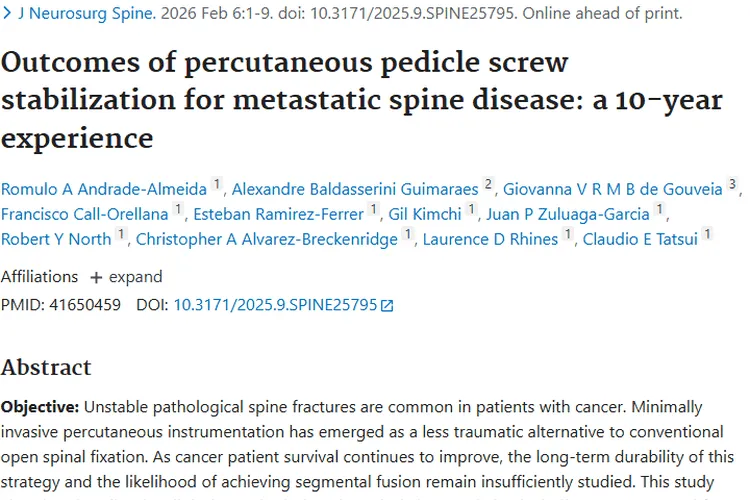
Task: Click affiliation superscript 2 after Guimaraes
Action: tap(488, 185)
